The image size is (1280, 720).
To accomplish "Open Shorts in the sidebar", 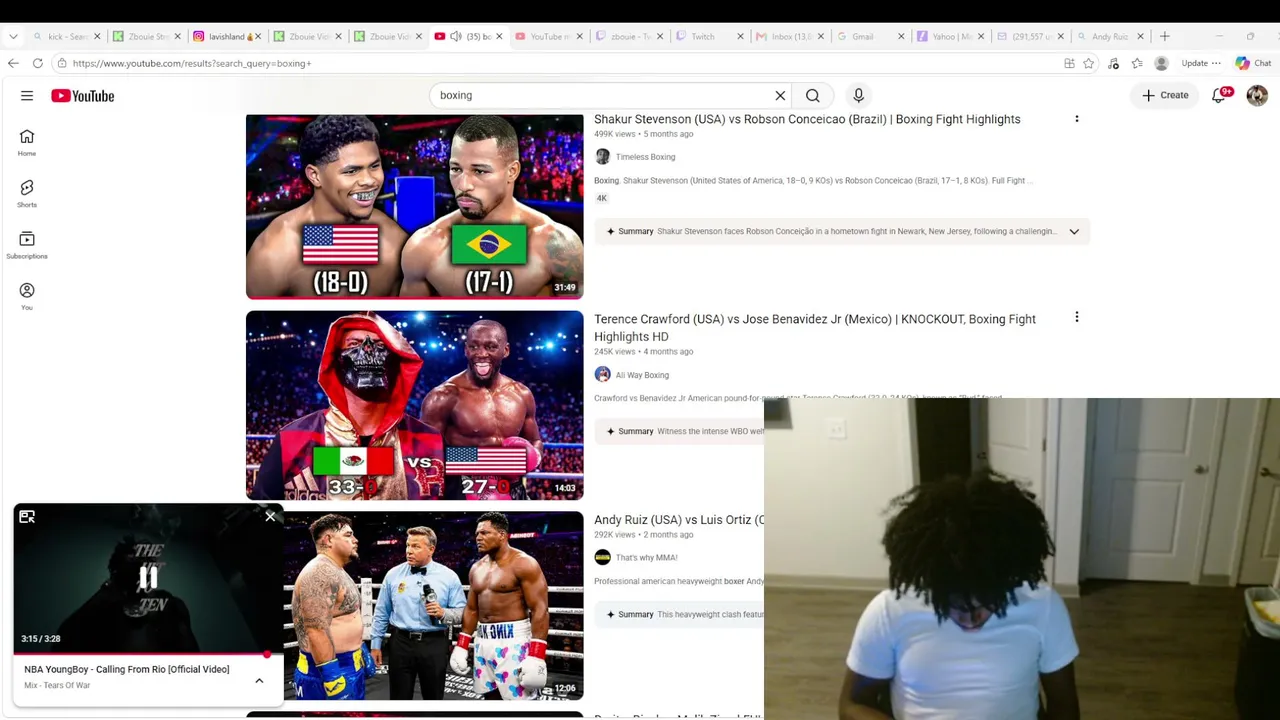I will point(27,194).
